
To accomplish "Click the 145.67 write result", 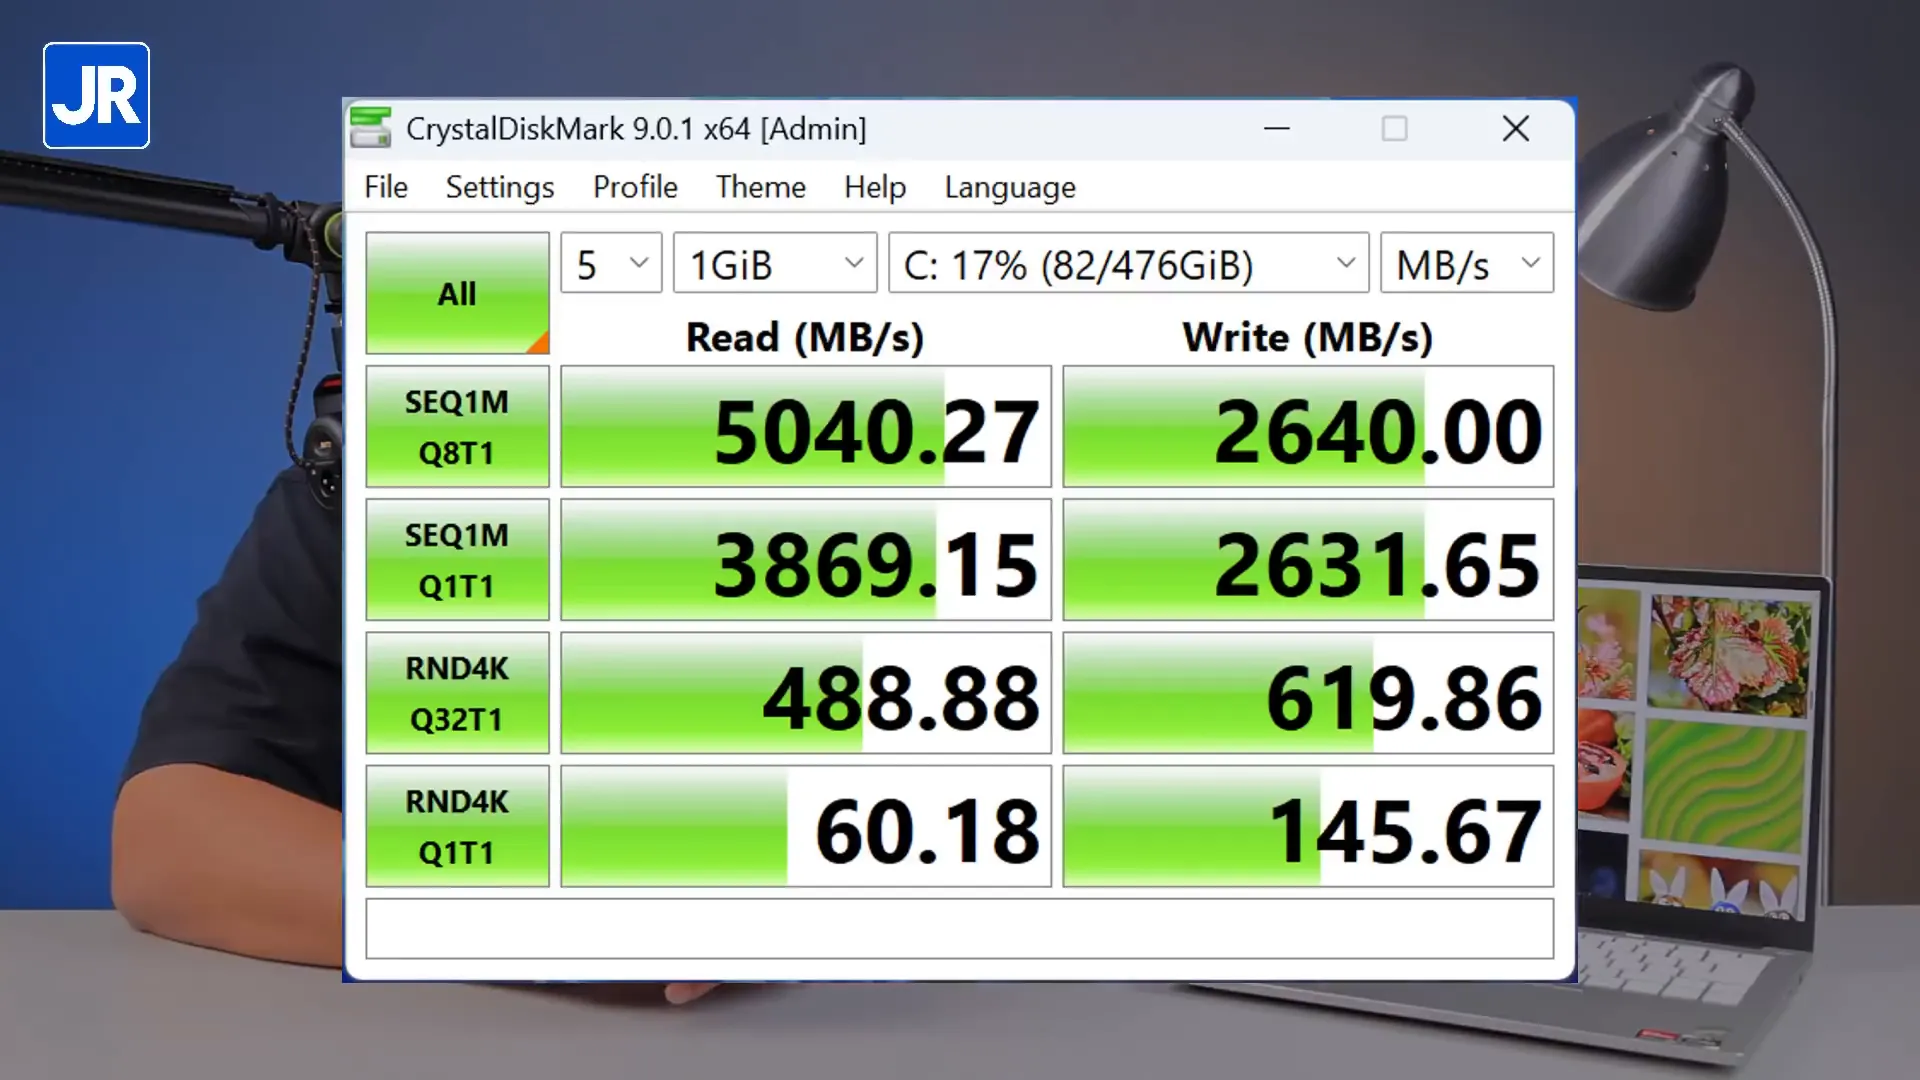I will 1308,827.
